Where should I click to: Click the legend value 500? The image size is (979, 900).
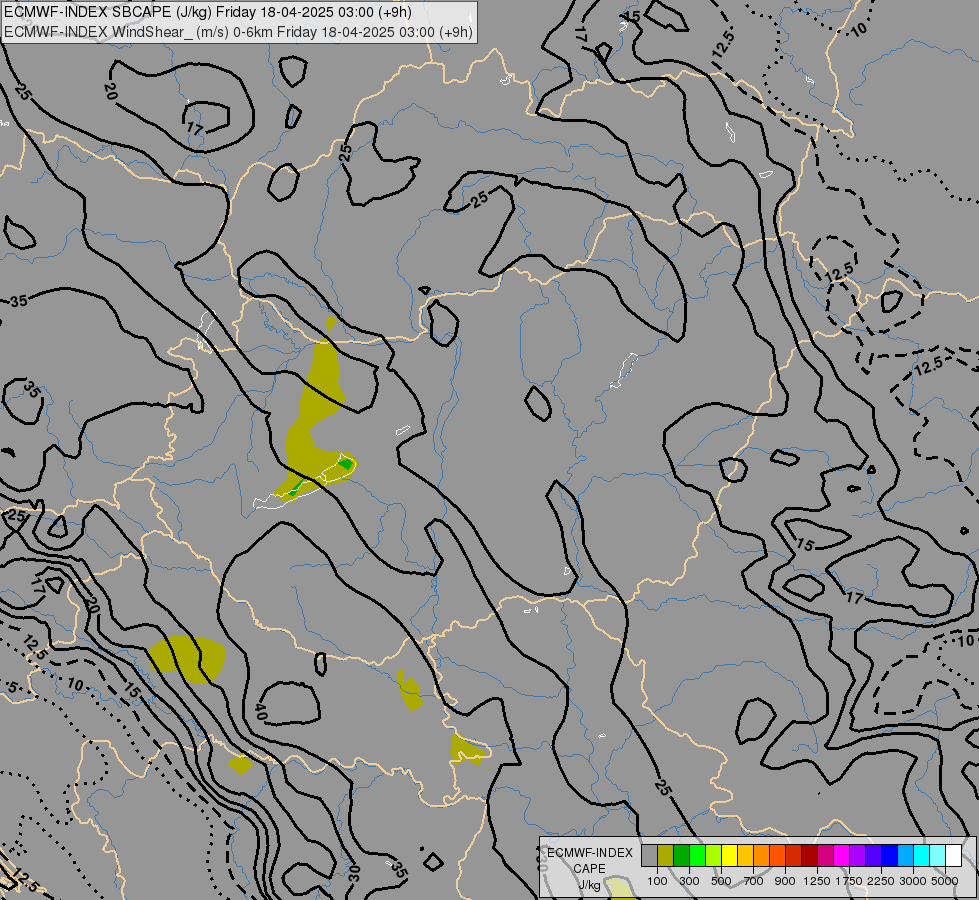[x=721, y=881]
